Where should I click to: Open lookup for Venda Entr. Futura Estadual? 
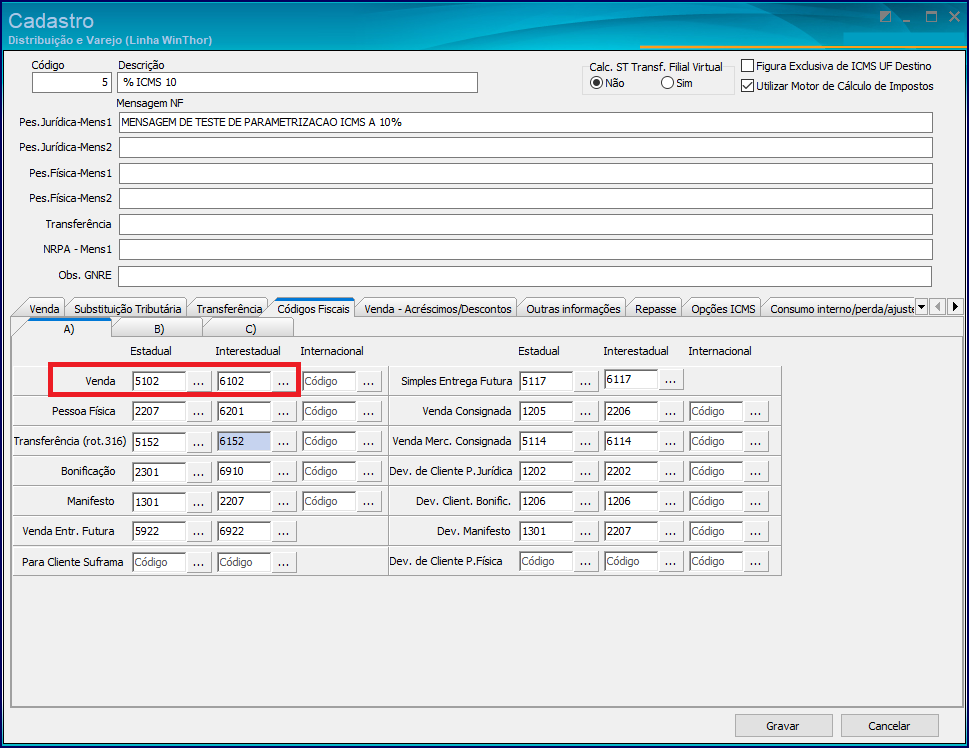point(198,532)
